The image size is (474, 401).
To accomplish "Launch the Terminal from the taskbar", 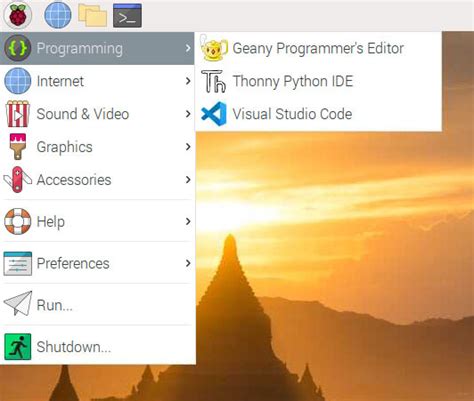I will tap(127, 15).
